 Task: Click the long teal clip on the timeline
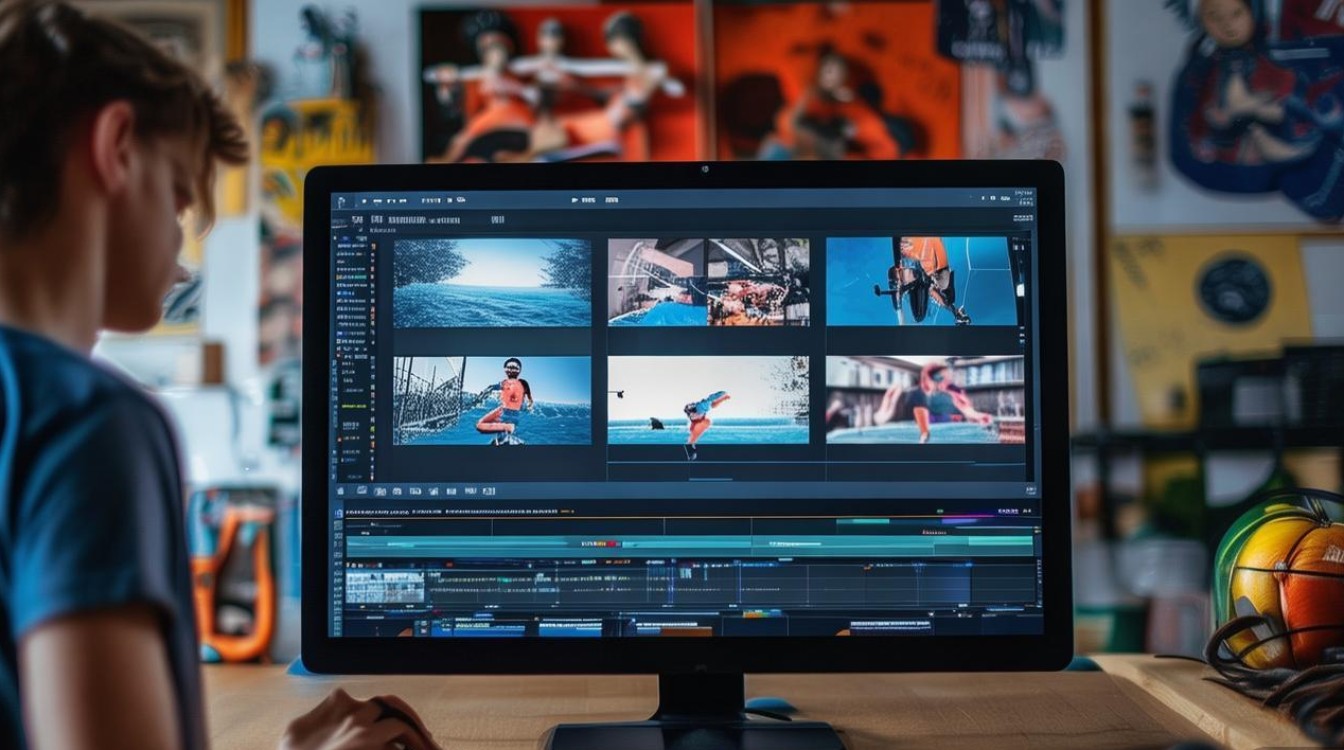coord(689,545)
